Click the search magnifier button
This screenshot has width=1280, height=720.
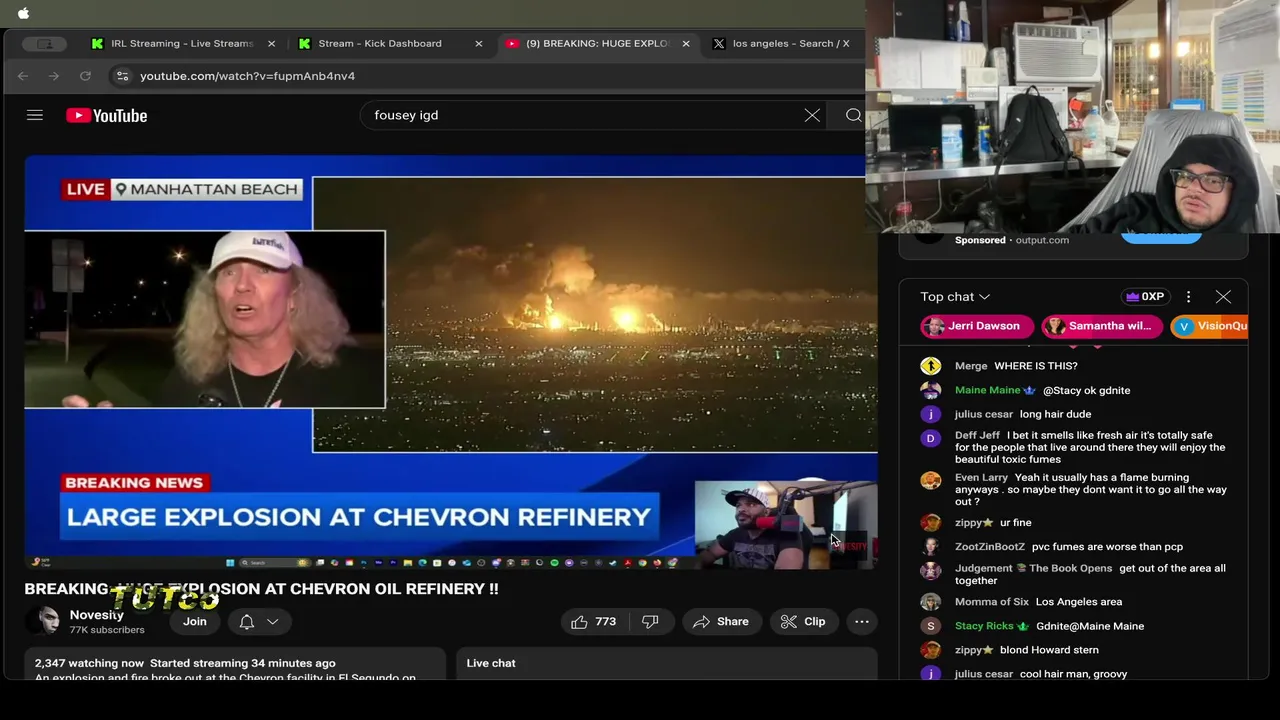853,115
